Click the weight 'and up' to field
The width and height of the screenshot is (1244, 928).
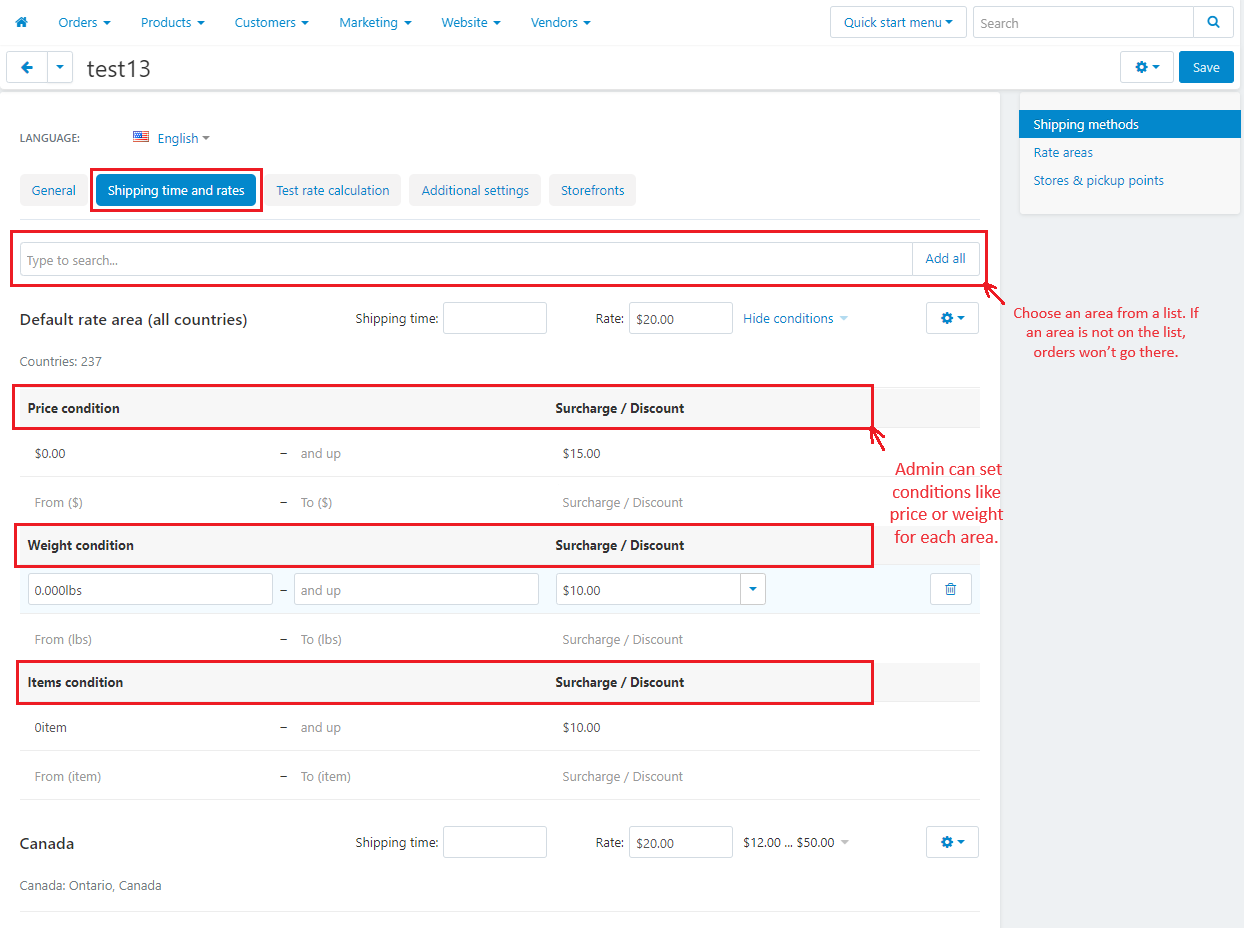416,589
